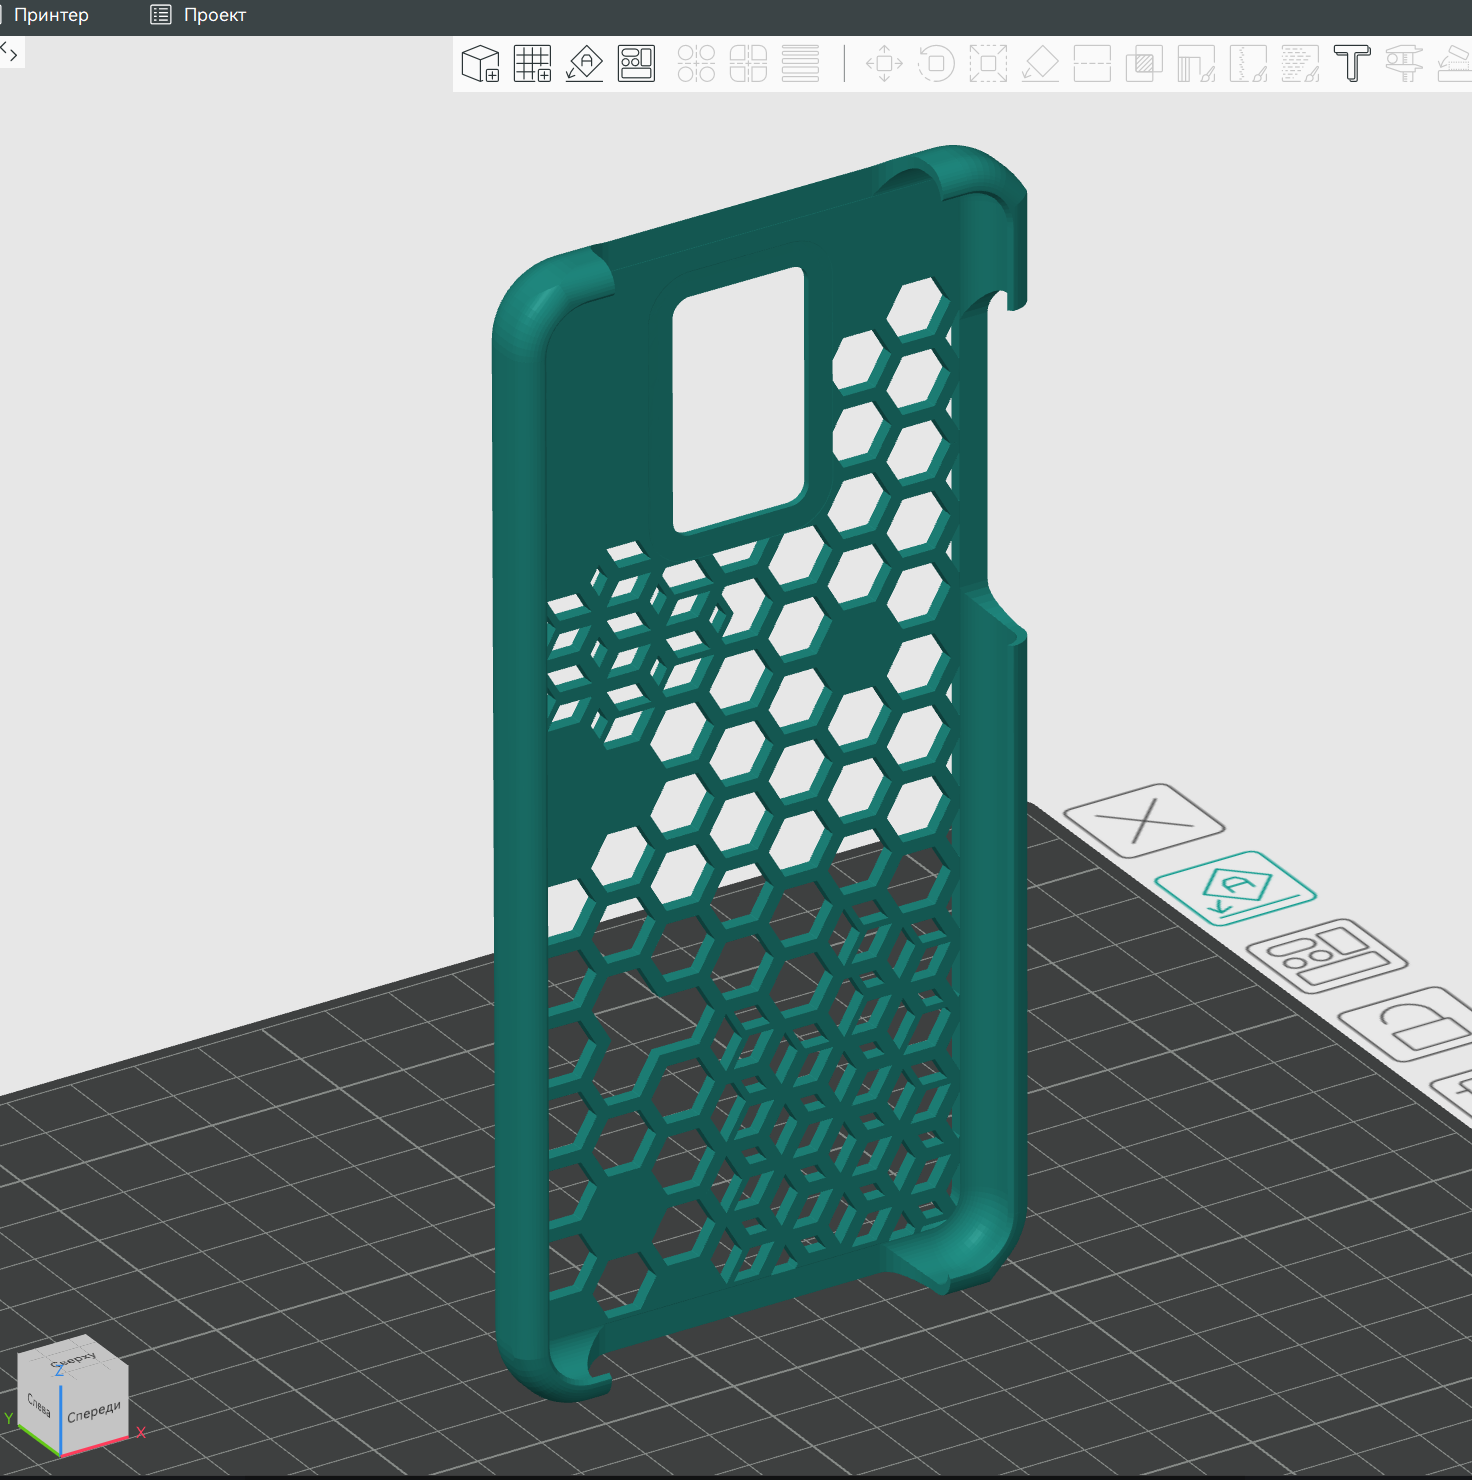Open the Measure caliper tool
This screenshot has height=1480, width=1472.
click(1404, 64)
